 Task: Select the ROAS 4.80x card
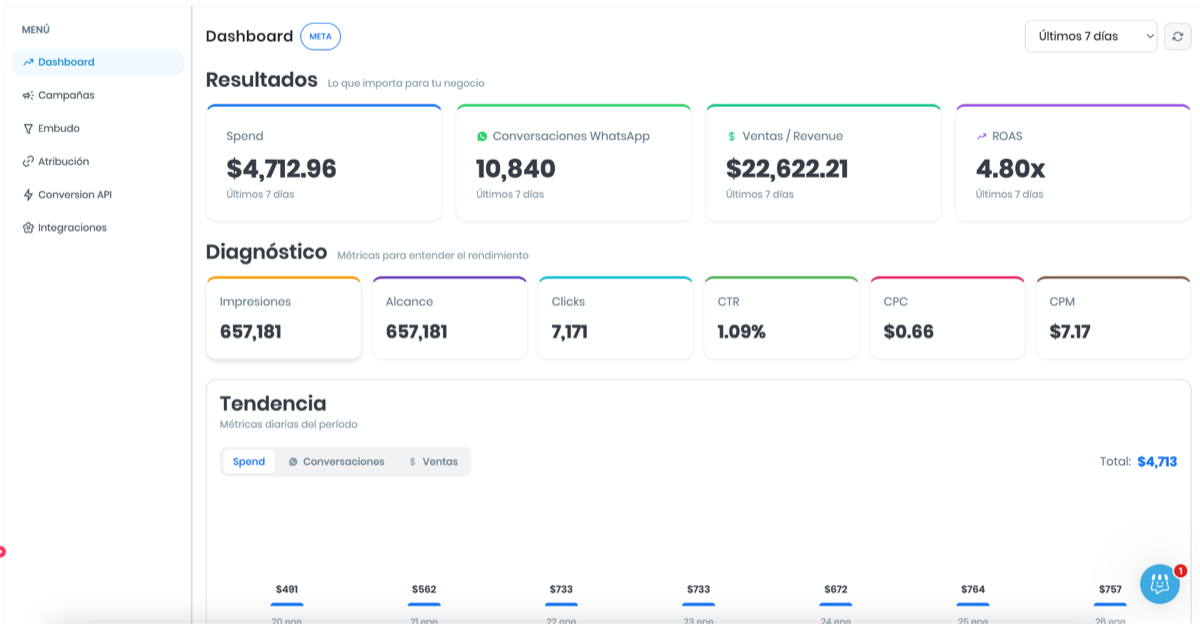tap(1074, 162)
